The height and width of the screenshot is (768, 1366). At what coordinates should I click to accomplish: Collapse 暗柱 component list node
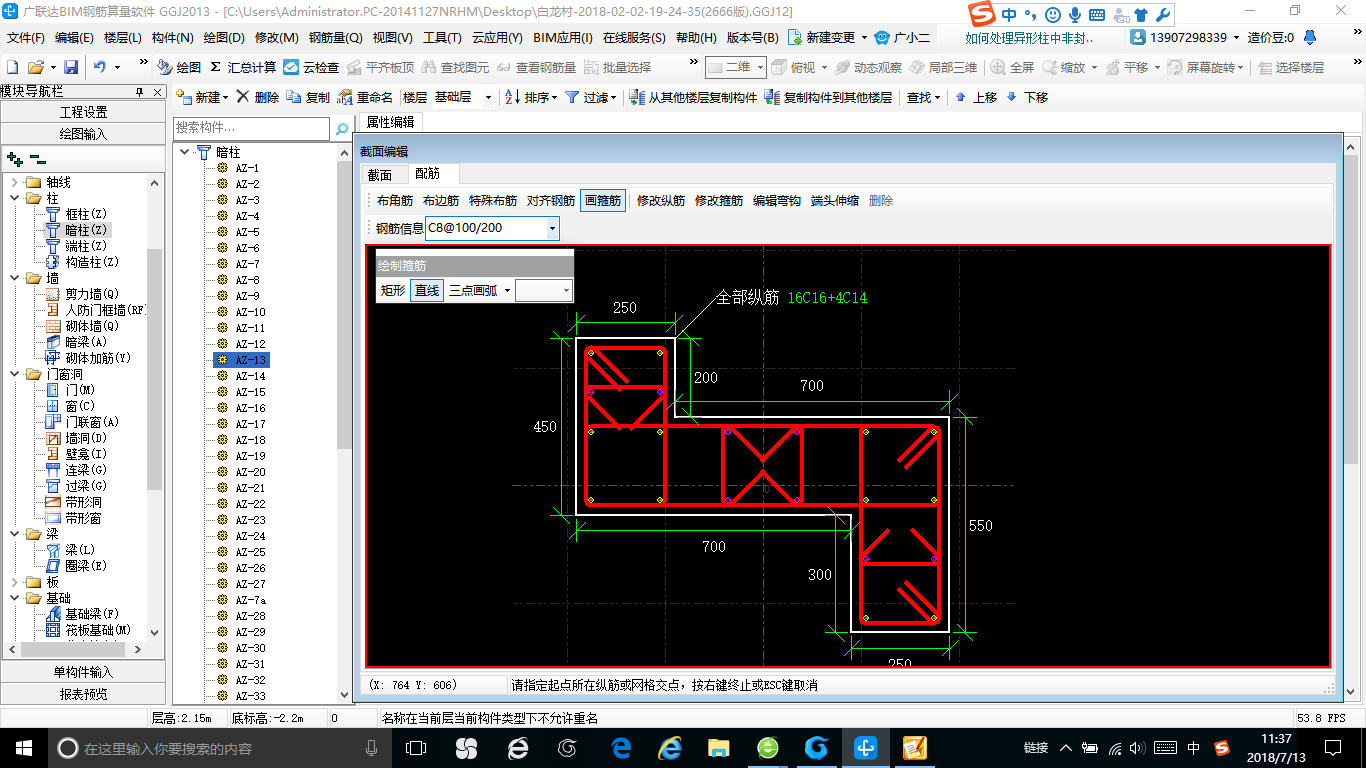pos(185,152)
